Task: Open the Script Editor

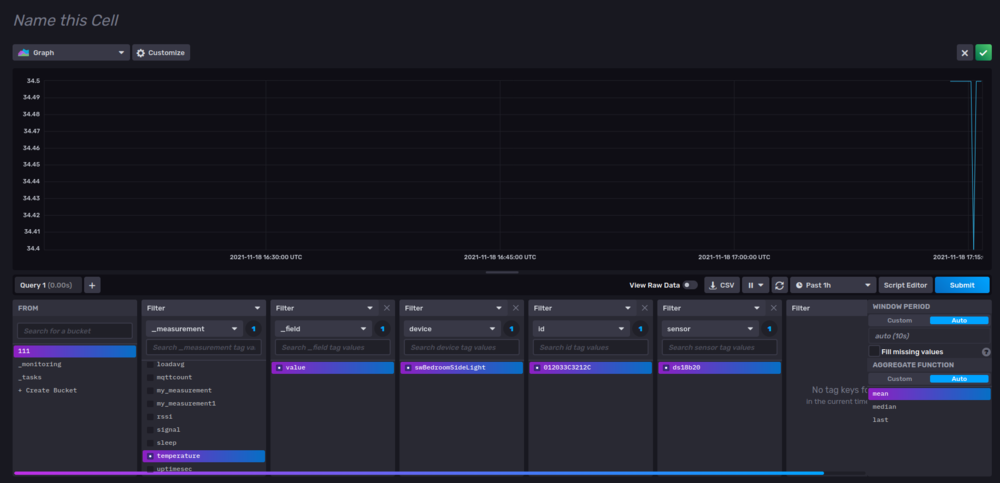Action: tap(905, 285)
